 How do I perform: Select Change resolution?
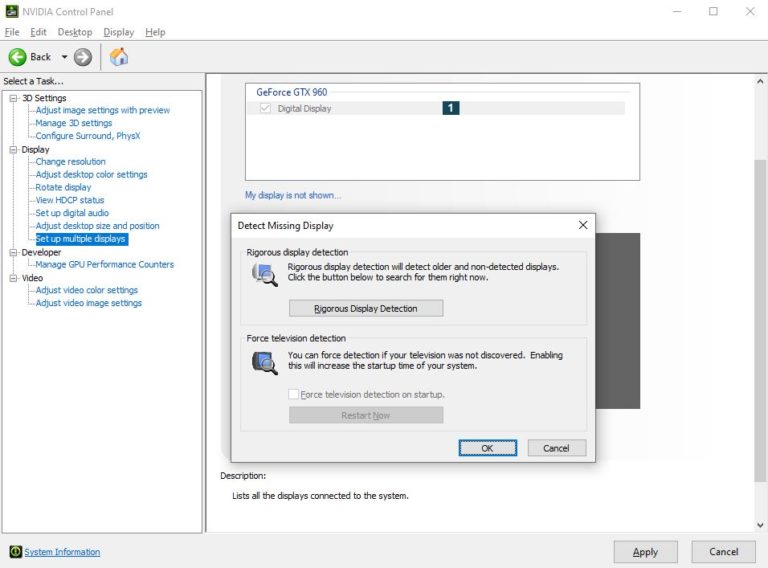71,162
